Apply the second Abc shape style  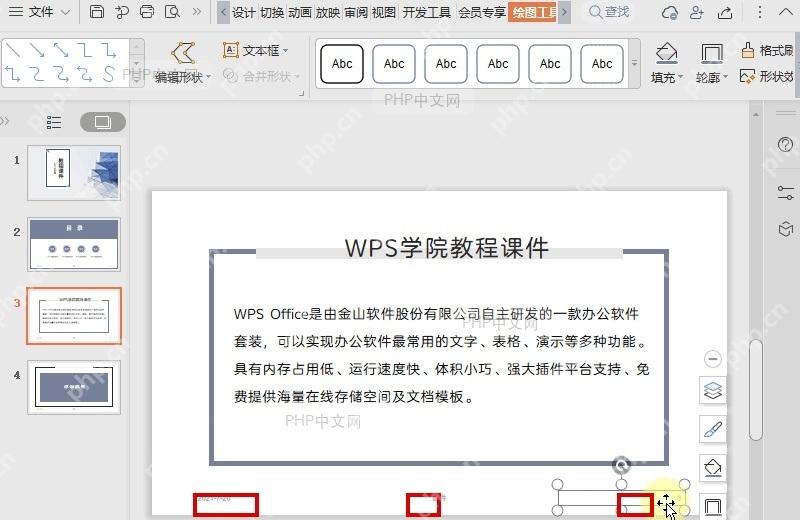(x=394, y=64)
